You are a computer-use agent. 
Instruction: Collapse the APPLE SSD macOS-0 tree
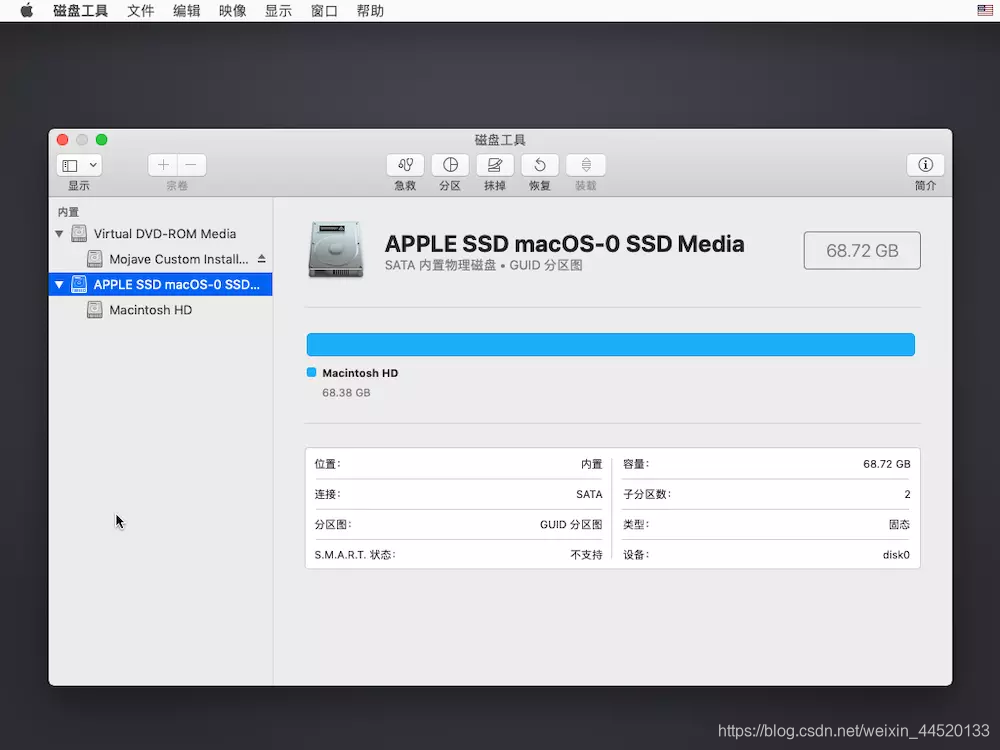coord(59,284)
